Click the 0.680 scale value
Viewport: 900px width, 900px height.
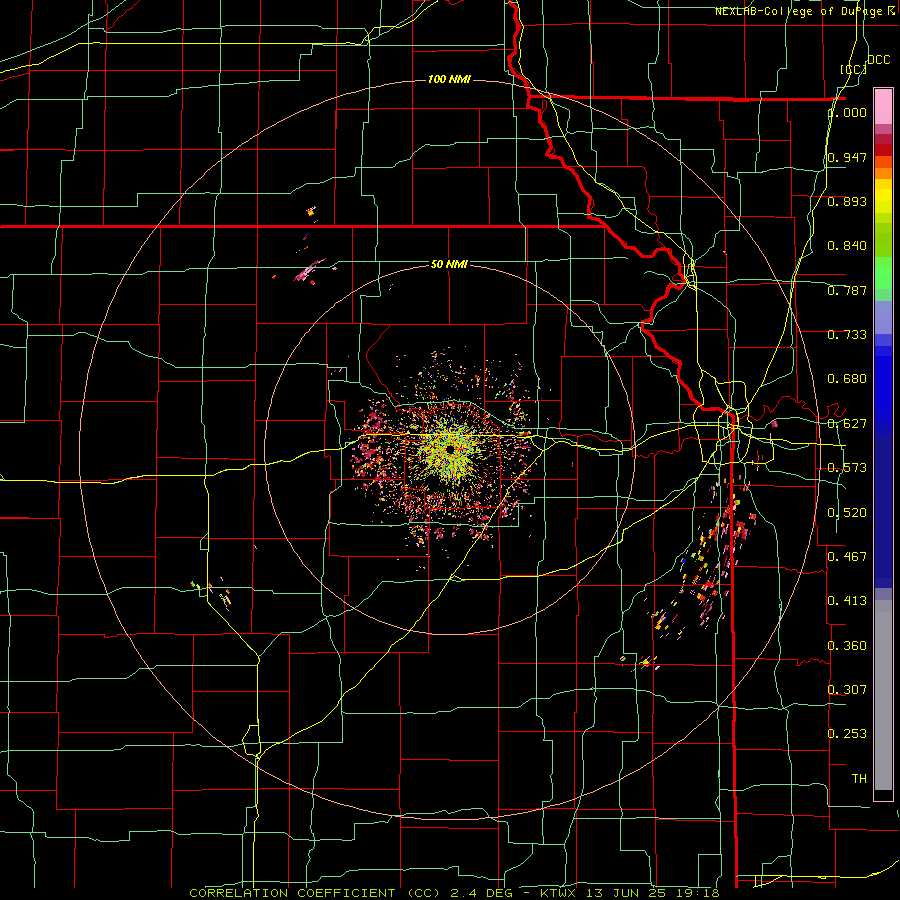point(847,379)
